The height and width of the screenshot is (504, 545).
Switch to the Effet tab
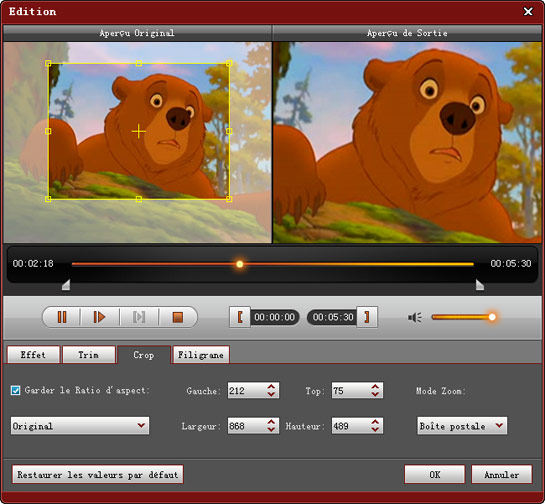[x=33, y=355]
